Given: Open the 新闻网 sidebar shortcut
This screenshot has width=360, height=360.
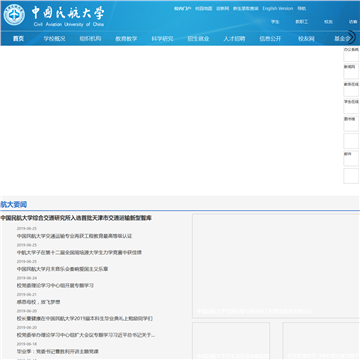Looking at the screenshot, I should (x=351, y=71).
